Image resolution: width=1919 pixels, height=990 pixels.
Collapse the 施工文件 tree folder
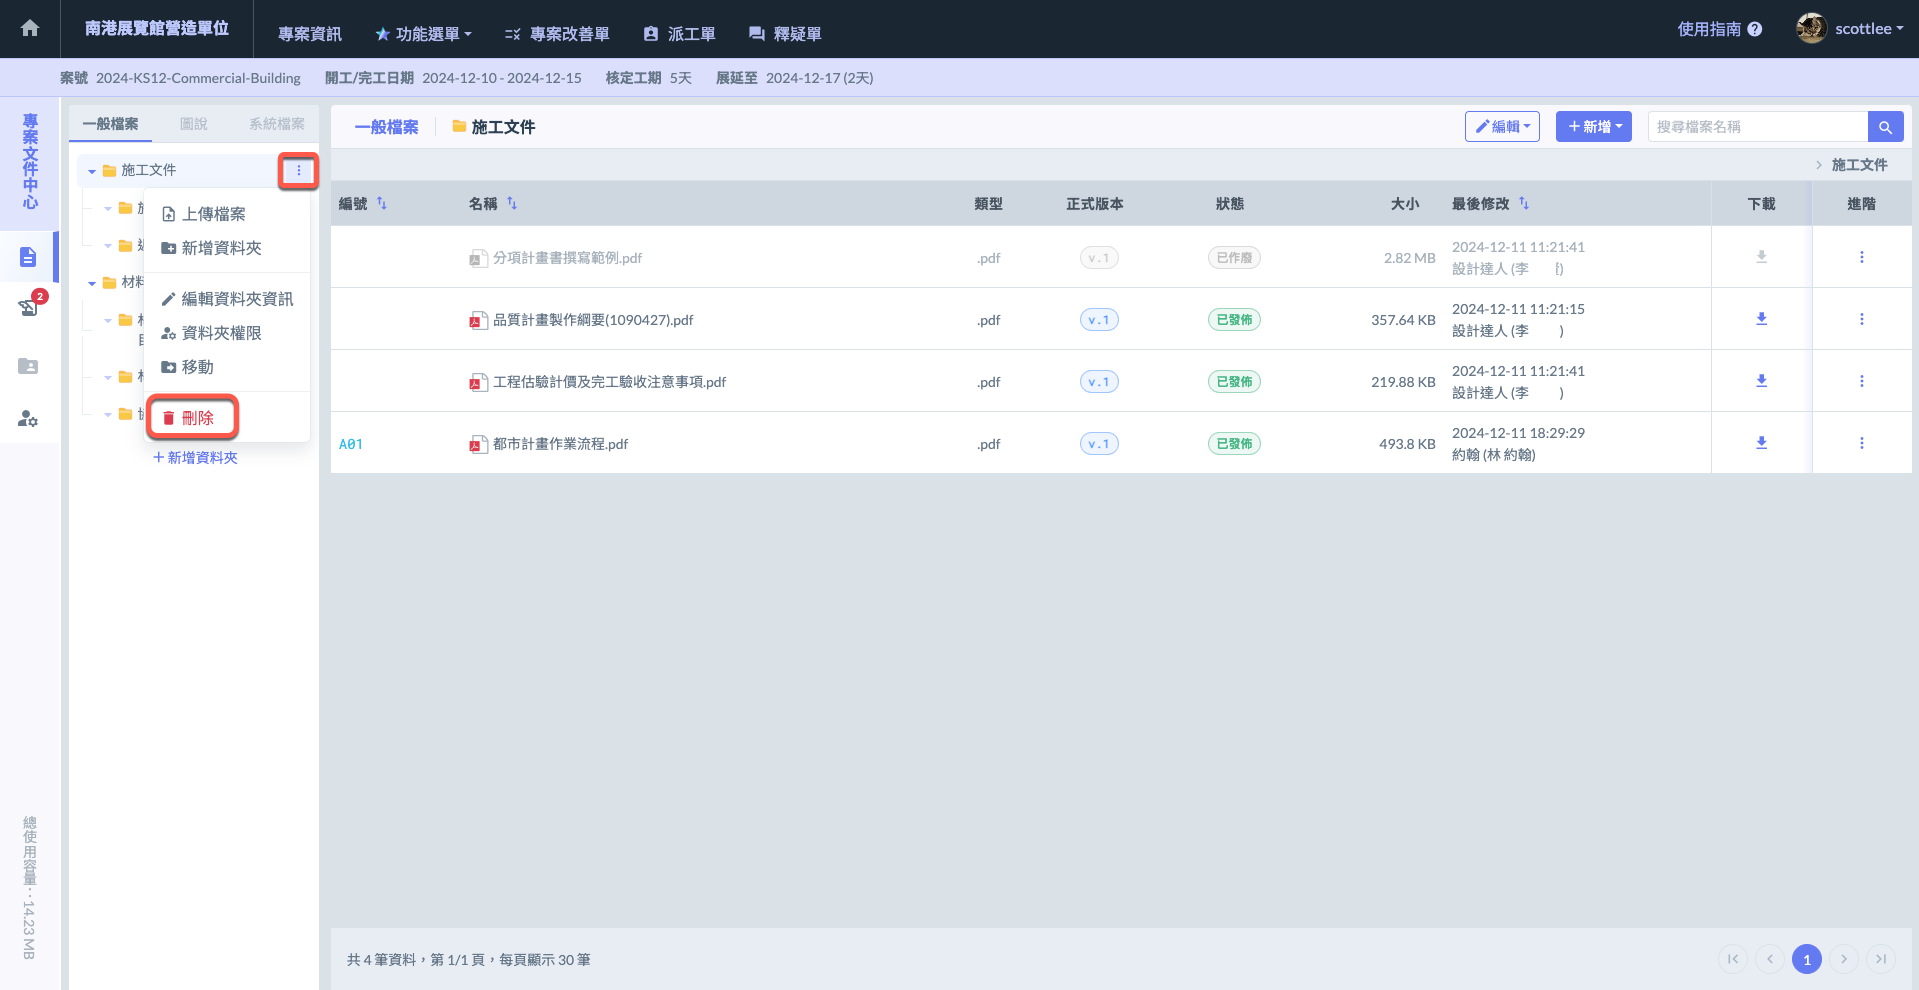tap(92, 172)
